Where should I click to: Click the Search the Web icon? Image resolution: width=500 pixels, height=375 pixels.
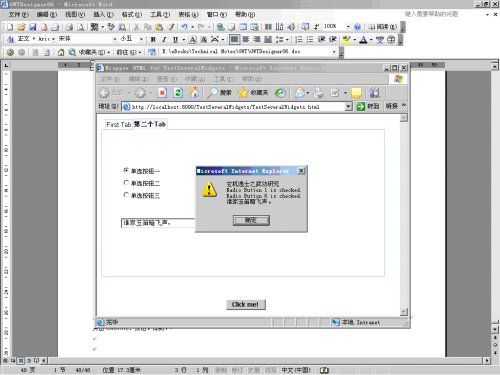pyautogui.click(x=72, y=52)
